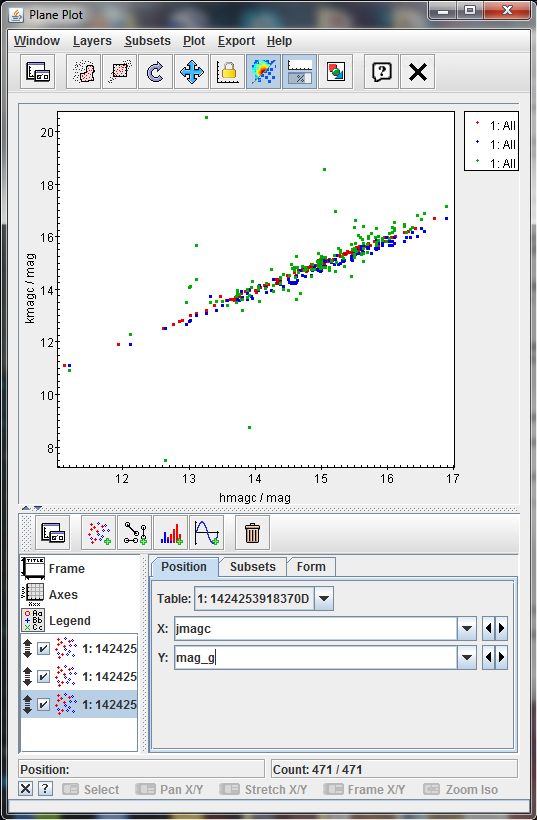Screen dimensions: 537x820
Task: Click the replot circular arrow icon
Action: click(155, 72)
